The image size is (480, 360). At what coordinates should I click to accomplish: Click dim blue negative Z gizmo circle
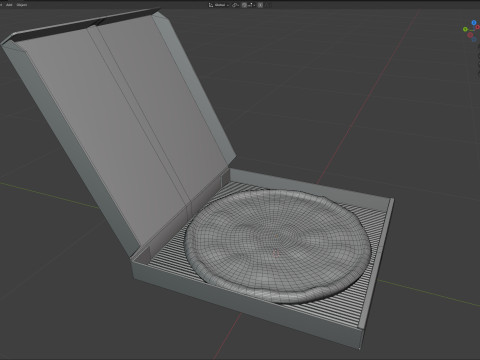[474, 39]
